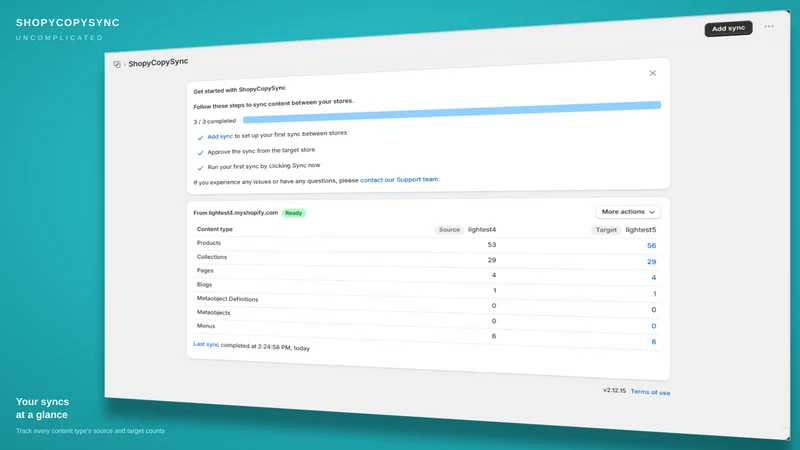Click the From lightest4.myshopify.com heading

[236, 213]
